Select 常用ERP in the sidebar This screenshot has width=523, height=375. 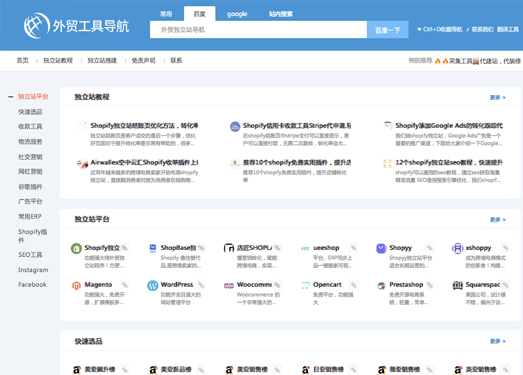coord(30,217)
